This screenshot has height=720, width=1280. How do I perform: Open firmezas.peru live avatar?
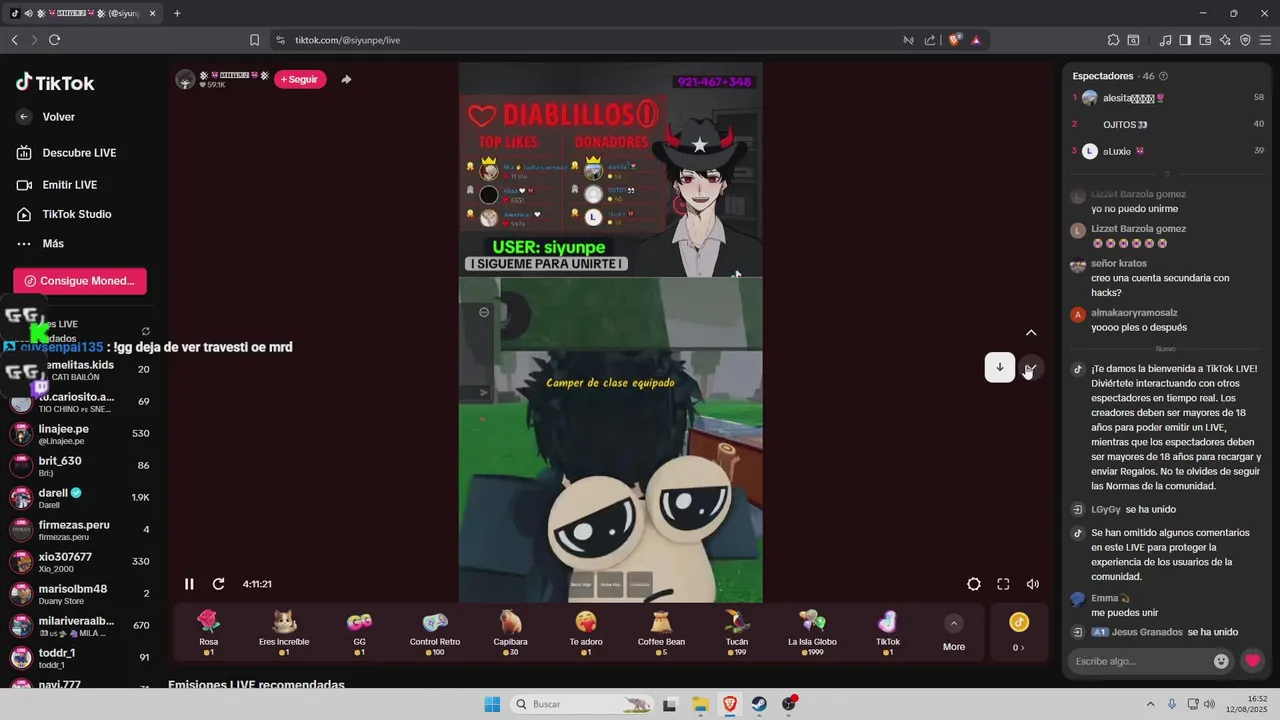(21, 530)
